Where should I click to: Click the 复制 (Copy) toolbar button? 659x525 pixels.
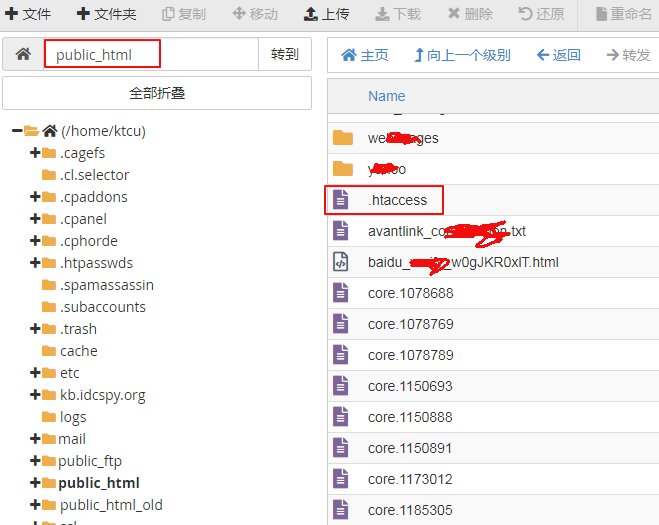pyautogui.click(x=184, y=14)
